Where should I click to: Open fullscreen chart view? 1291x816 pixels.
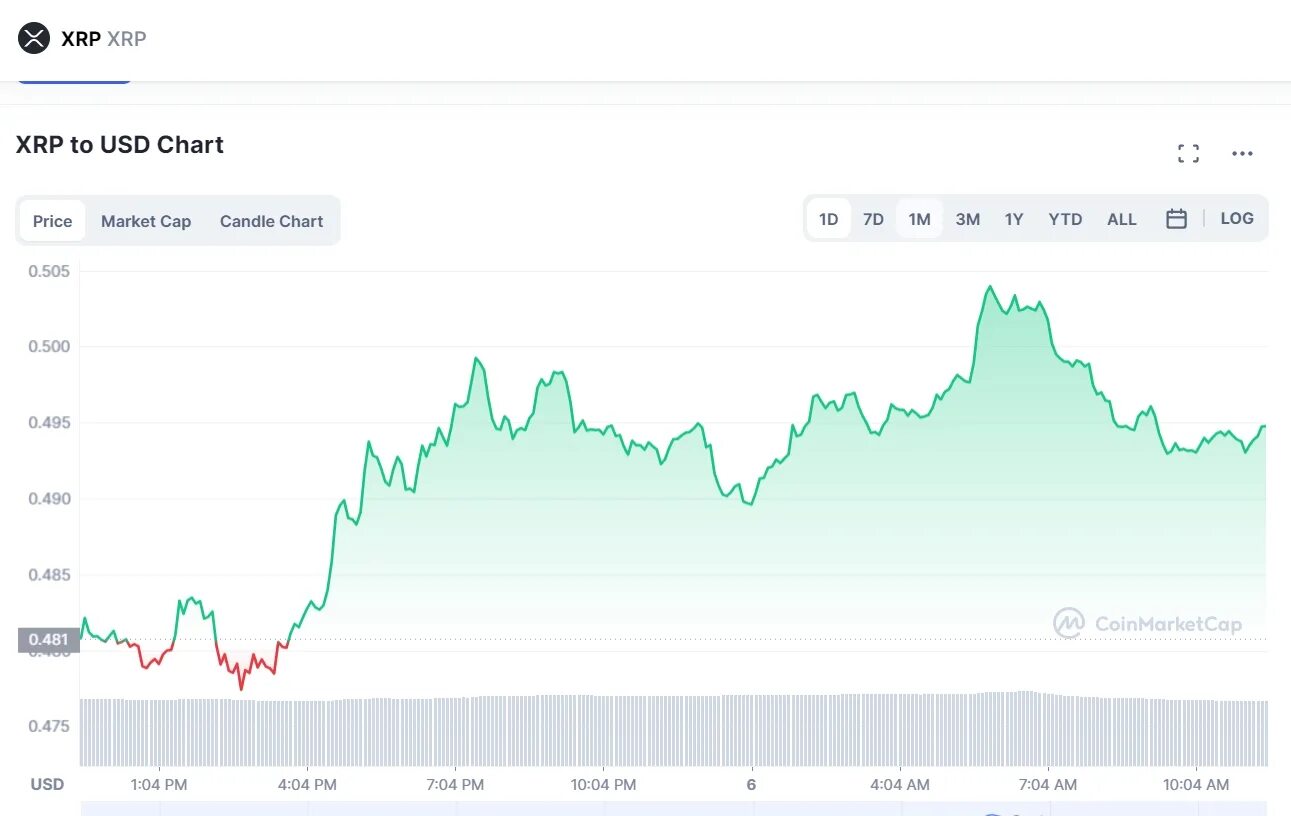[x=1188, y=154]
